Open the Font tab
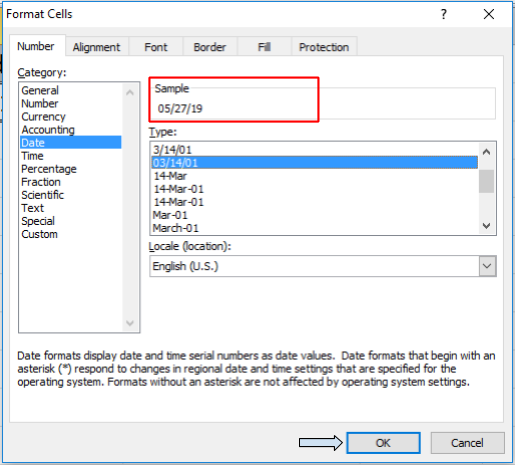This screenshot has height=465, width=515. click(x=156, y=47)
